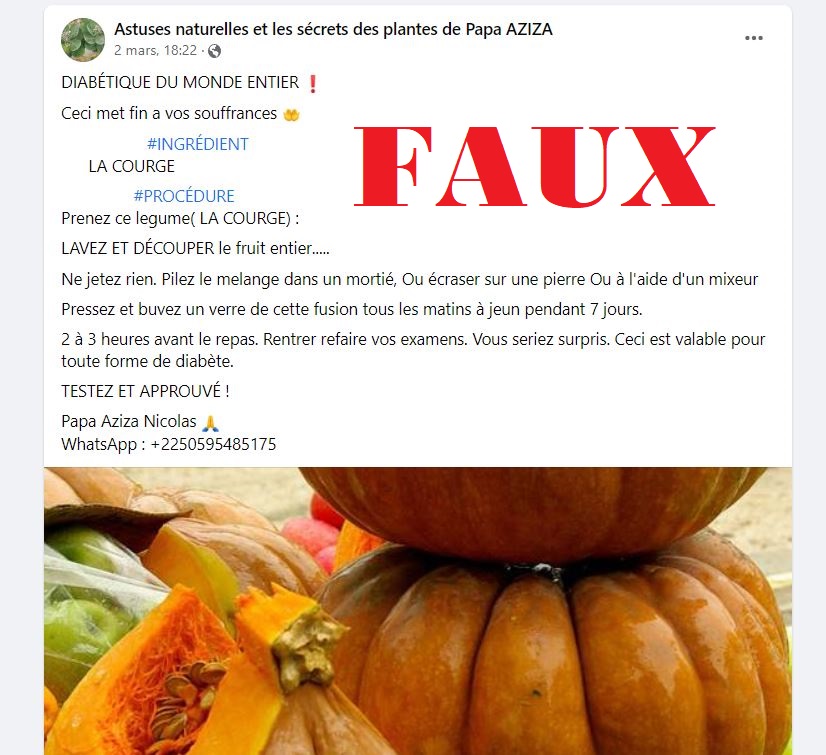The image size is (826, 755).
Task: Click the red exclamation mark emoji
Action: [312, 84]
